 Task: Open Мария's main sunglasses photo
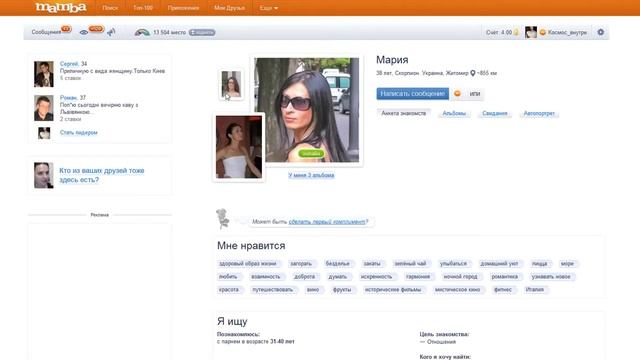(307, 110)
